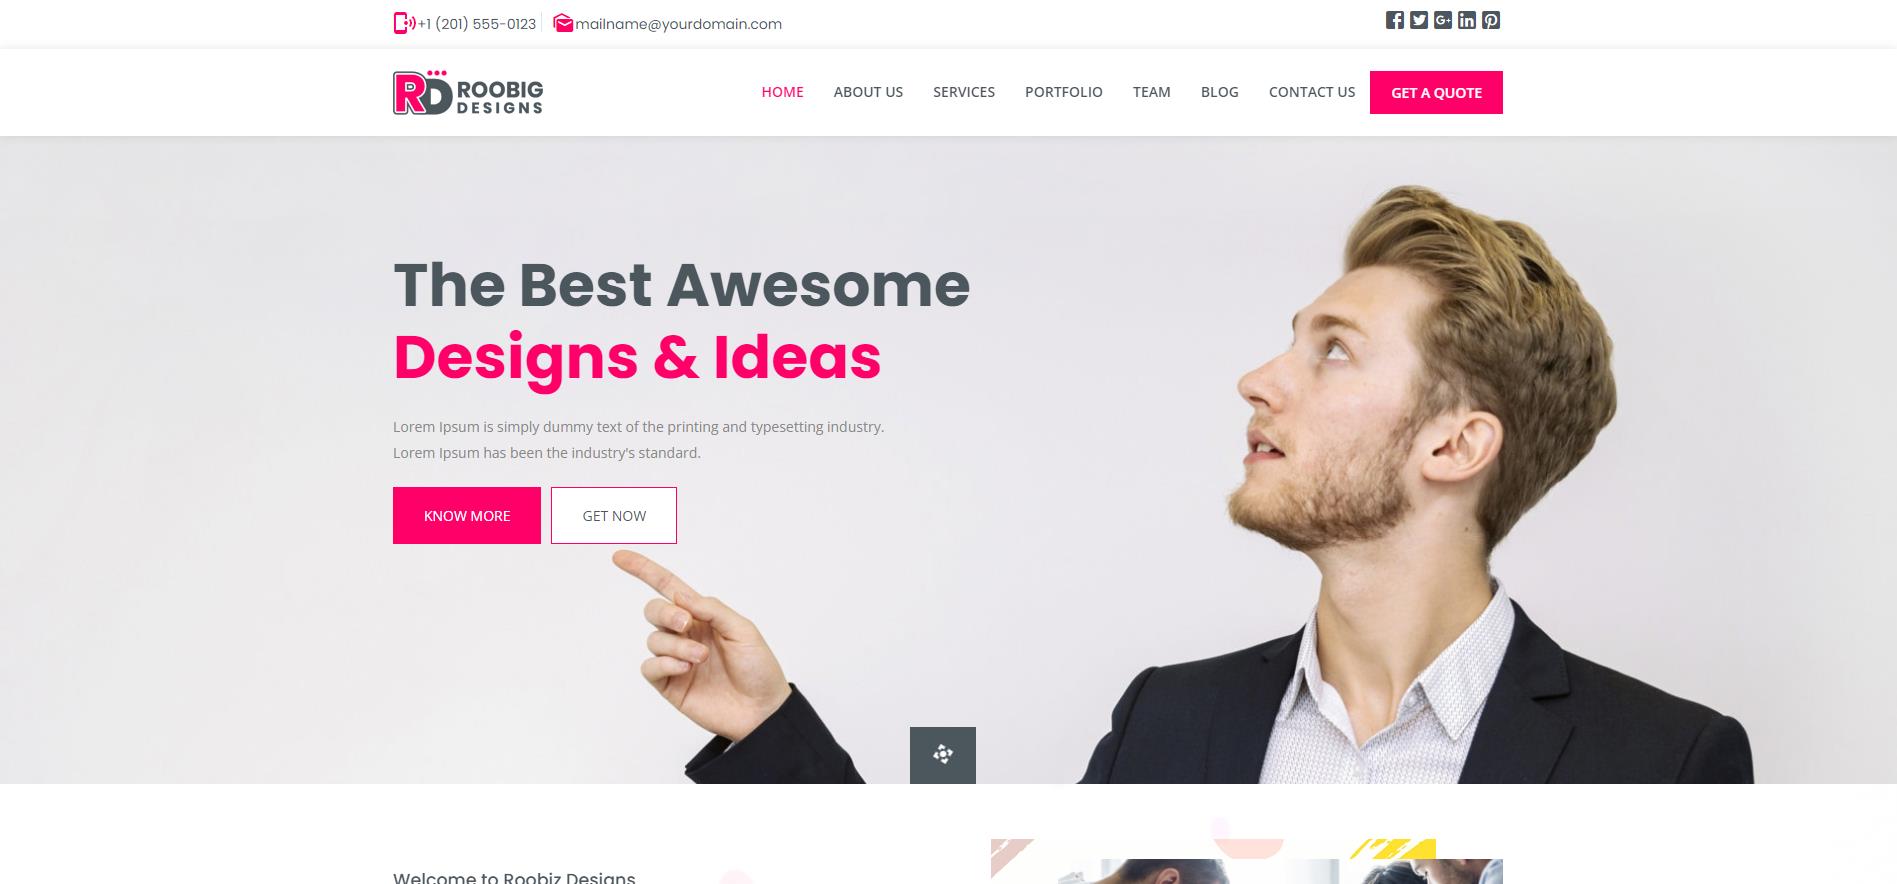The width and height of the screenshot is (1897, 884).
Task: Click the mailname@yourdomain.com email link
Action: coord(678,24)
